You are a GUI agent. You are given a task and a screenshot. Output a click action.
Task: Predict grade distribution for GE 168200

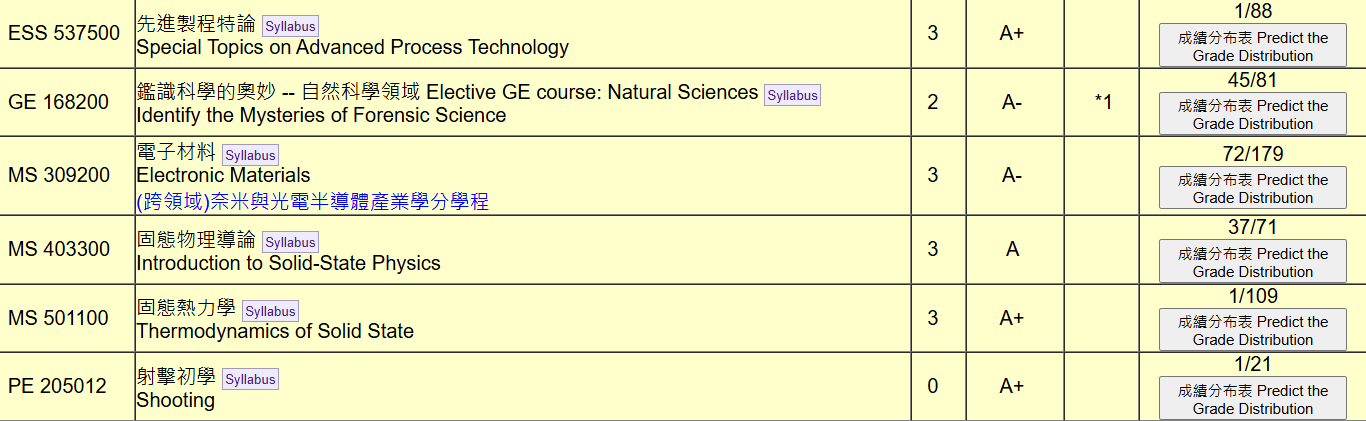[1252, 115]
